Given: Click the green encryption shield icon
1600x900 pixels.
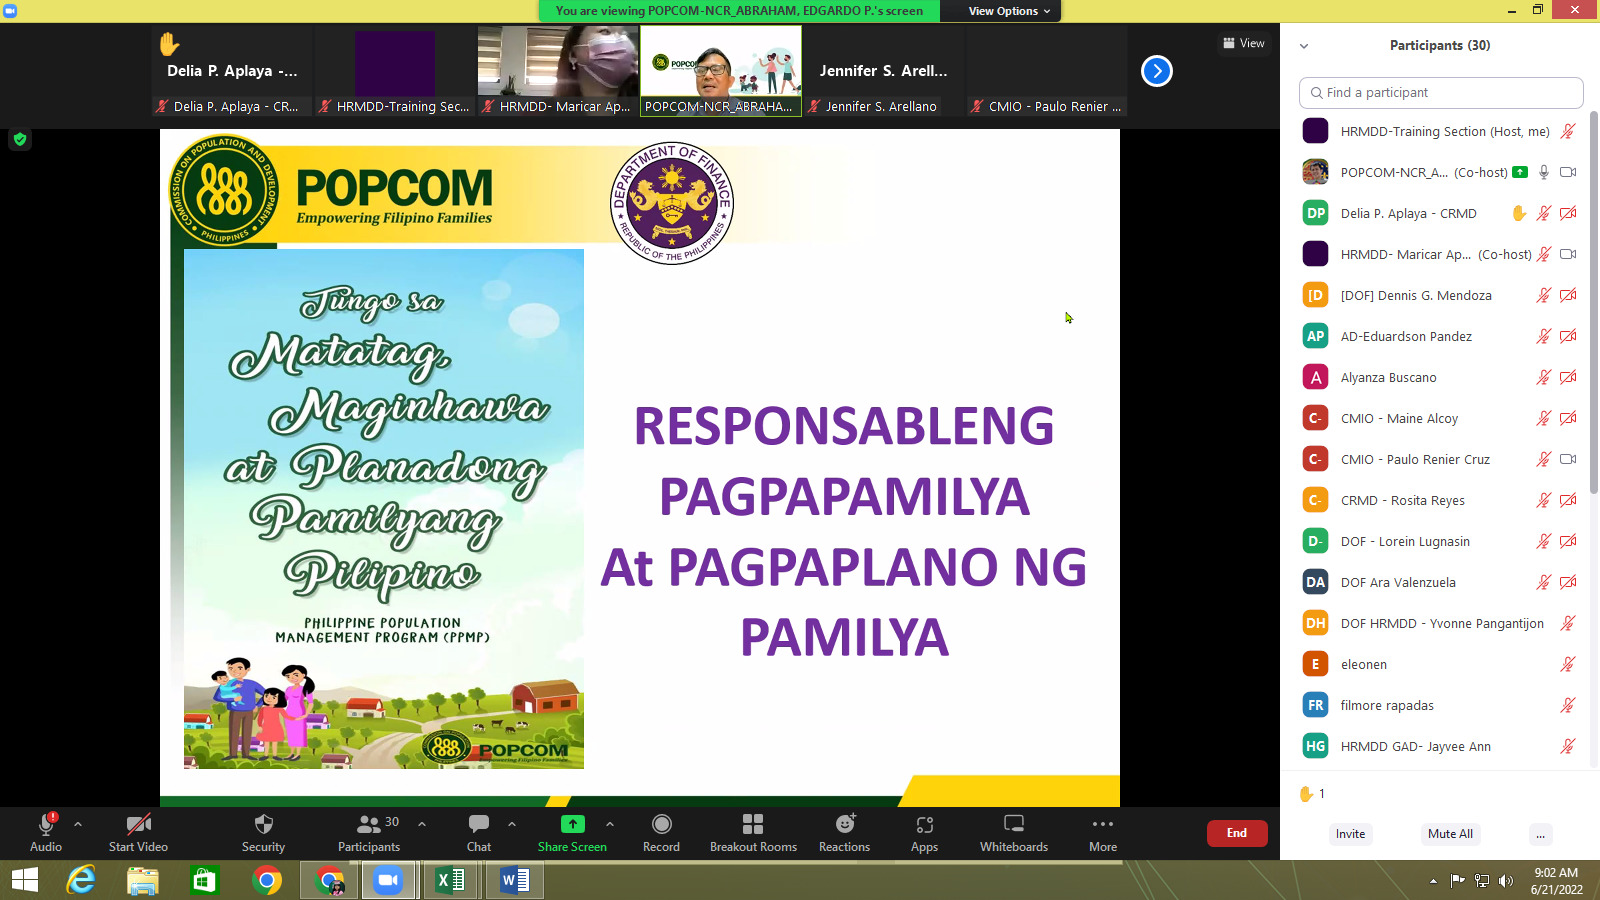Looking at the screenshot, I should 20,139.
